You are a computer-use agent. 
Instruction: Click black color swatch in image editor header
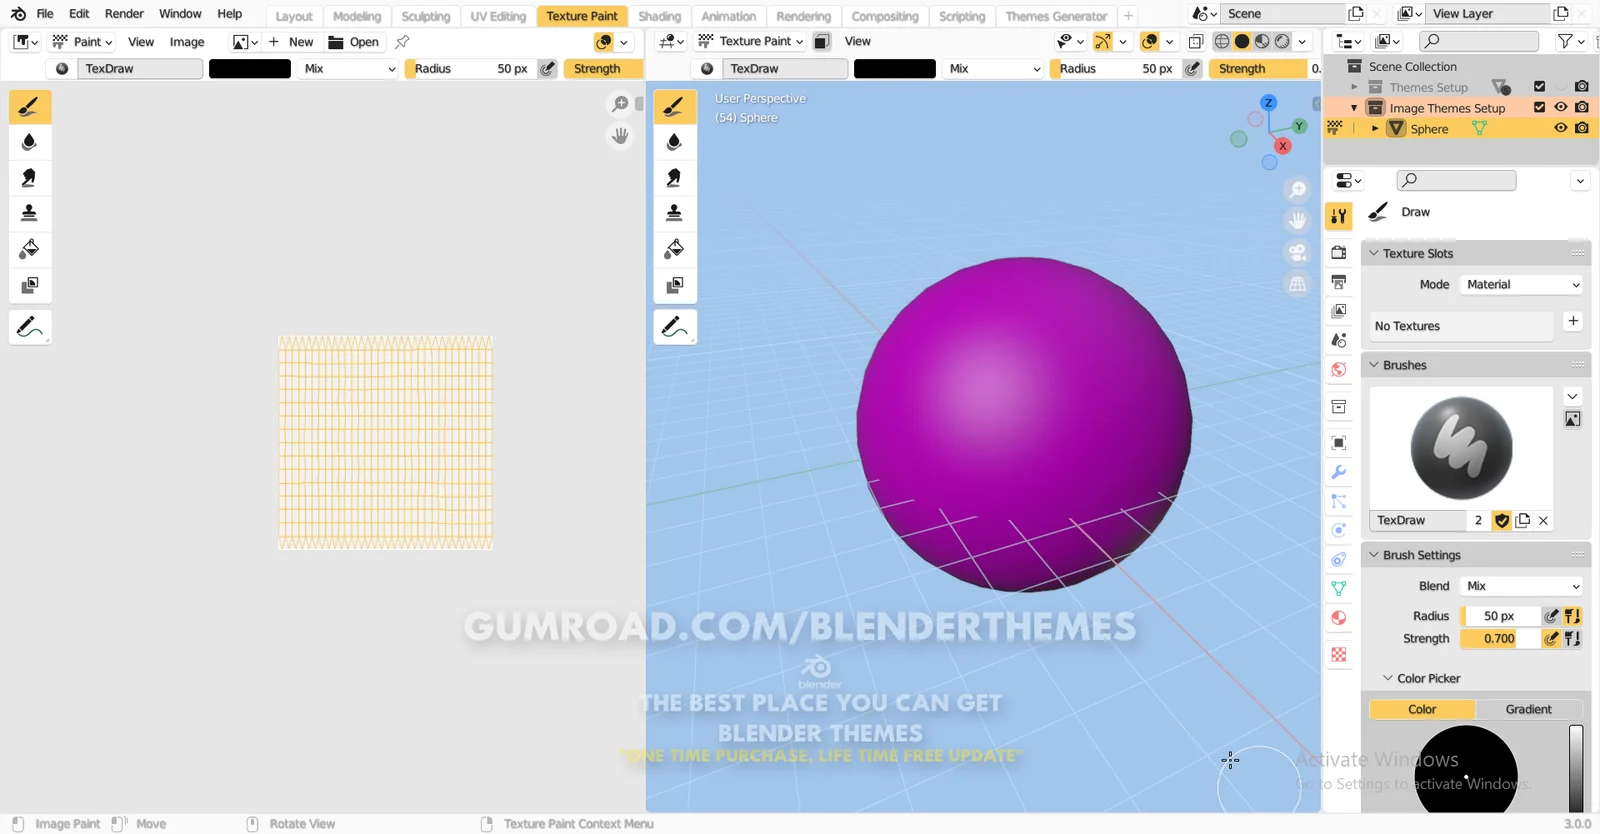click(x=250, y=68)
